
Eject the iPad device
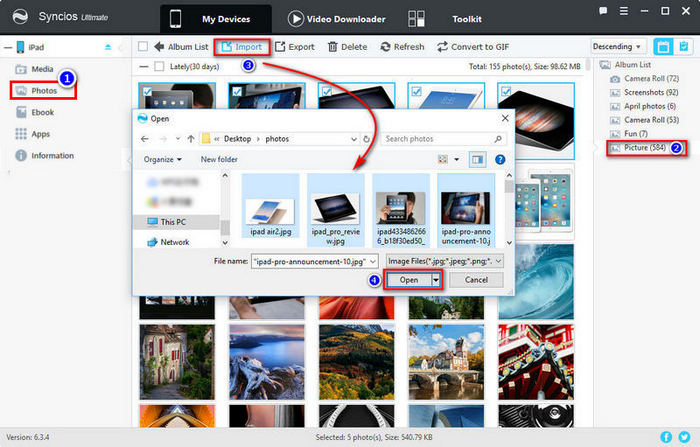pyautogui.click(x=108, y=47)
